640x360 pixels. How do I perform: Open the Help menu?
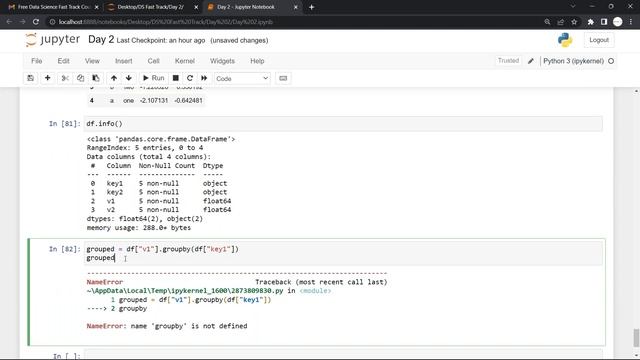257,61
